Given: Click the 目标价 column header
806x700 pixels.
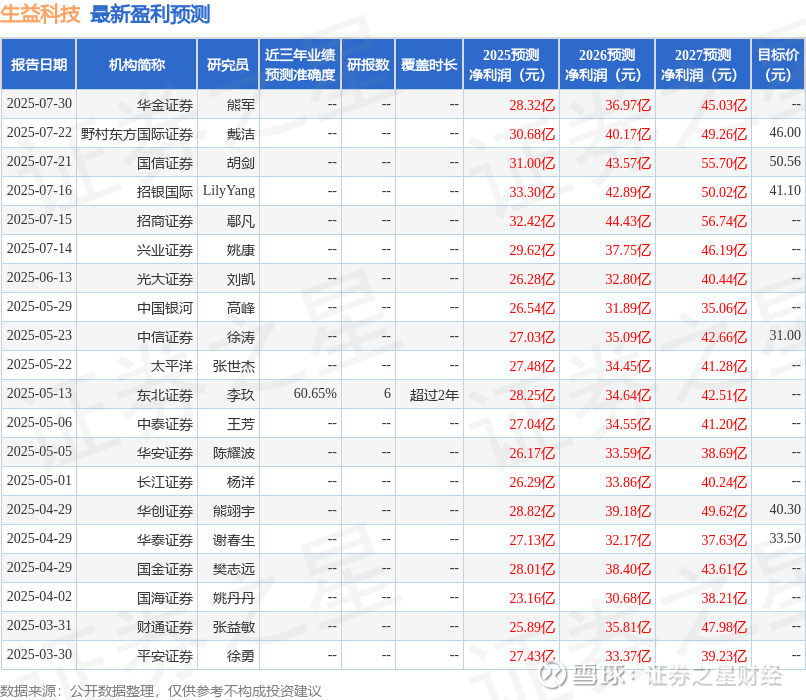Looking at the screenshot, I should tap(778, 64).
